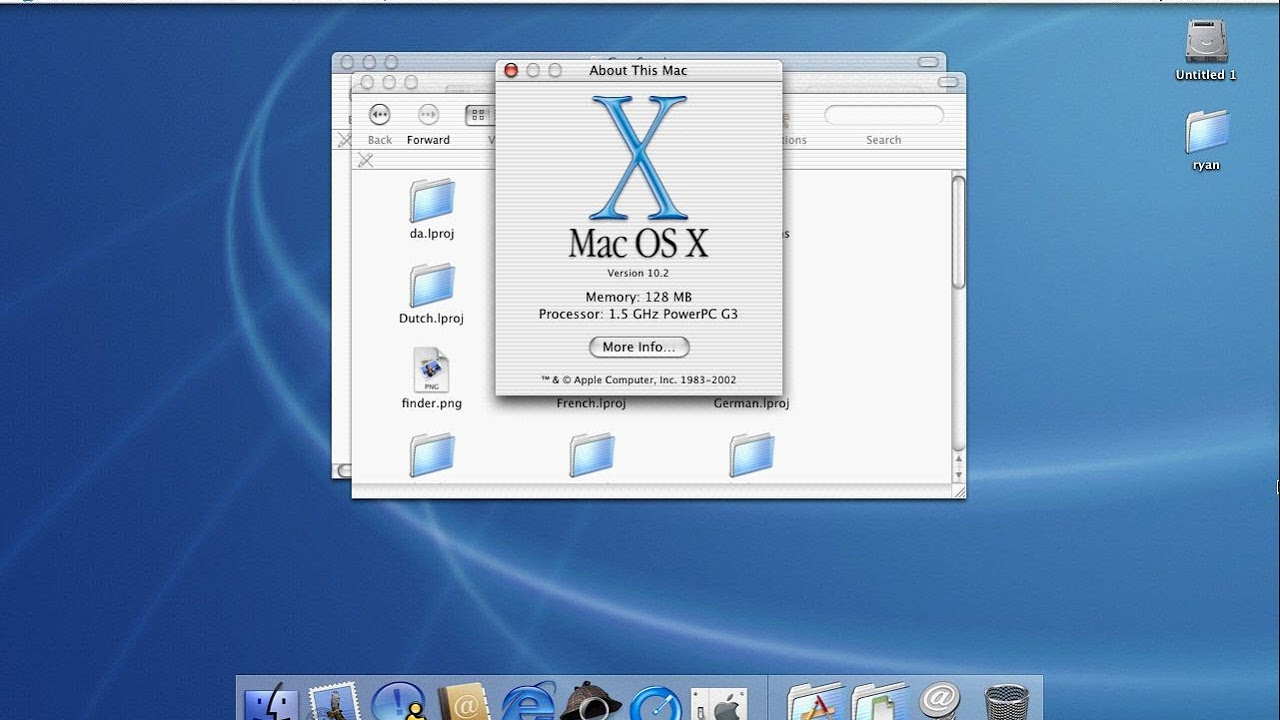Close the About This Mac window
This screenshot has width=1280, height=720.
pos(511,70)
